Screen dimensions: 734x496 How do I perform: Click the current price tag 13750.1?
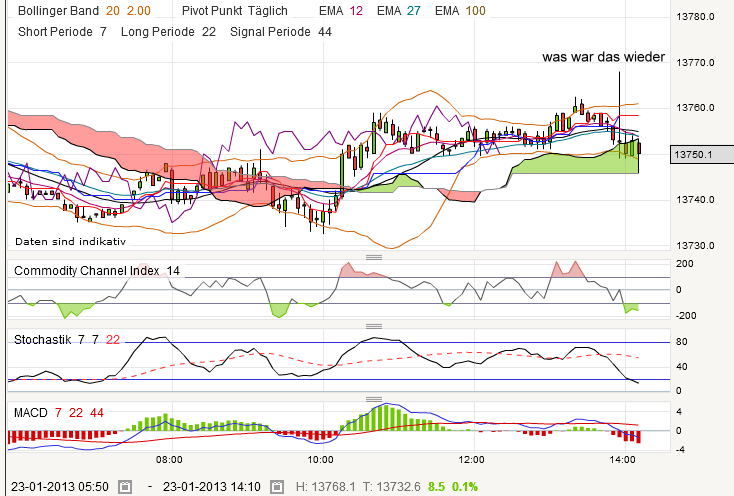pos(702,154)
